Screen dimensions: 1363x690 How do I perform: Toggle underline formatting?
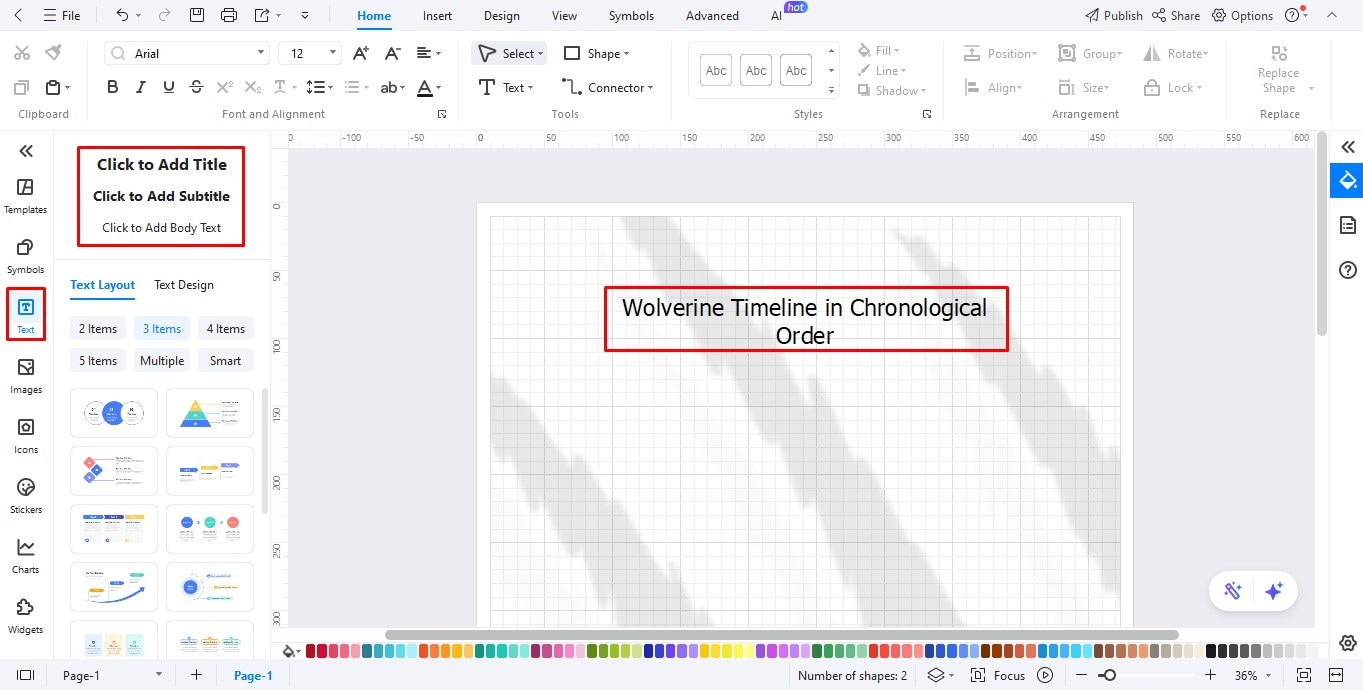(168, 87)
